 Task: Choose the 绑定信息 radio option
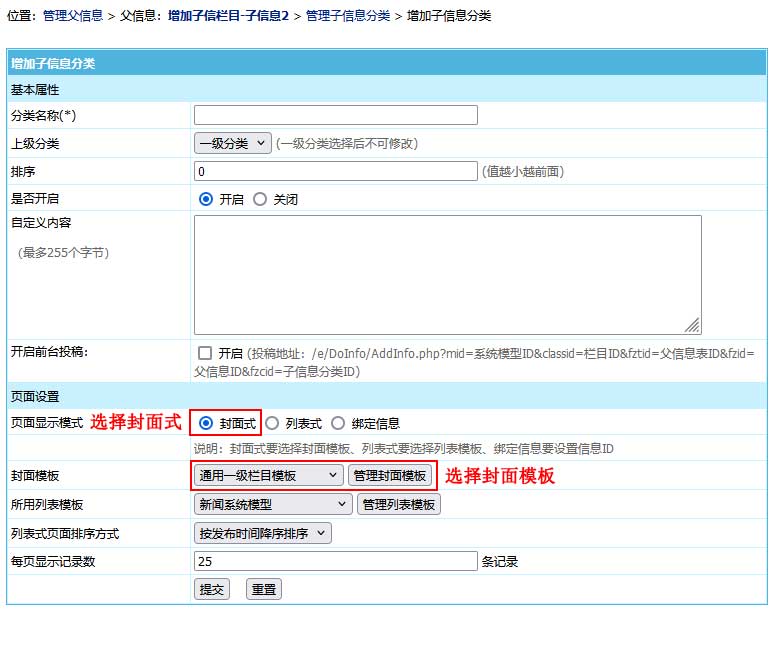338,423
